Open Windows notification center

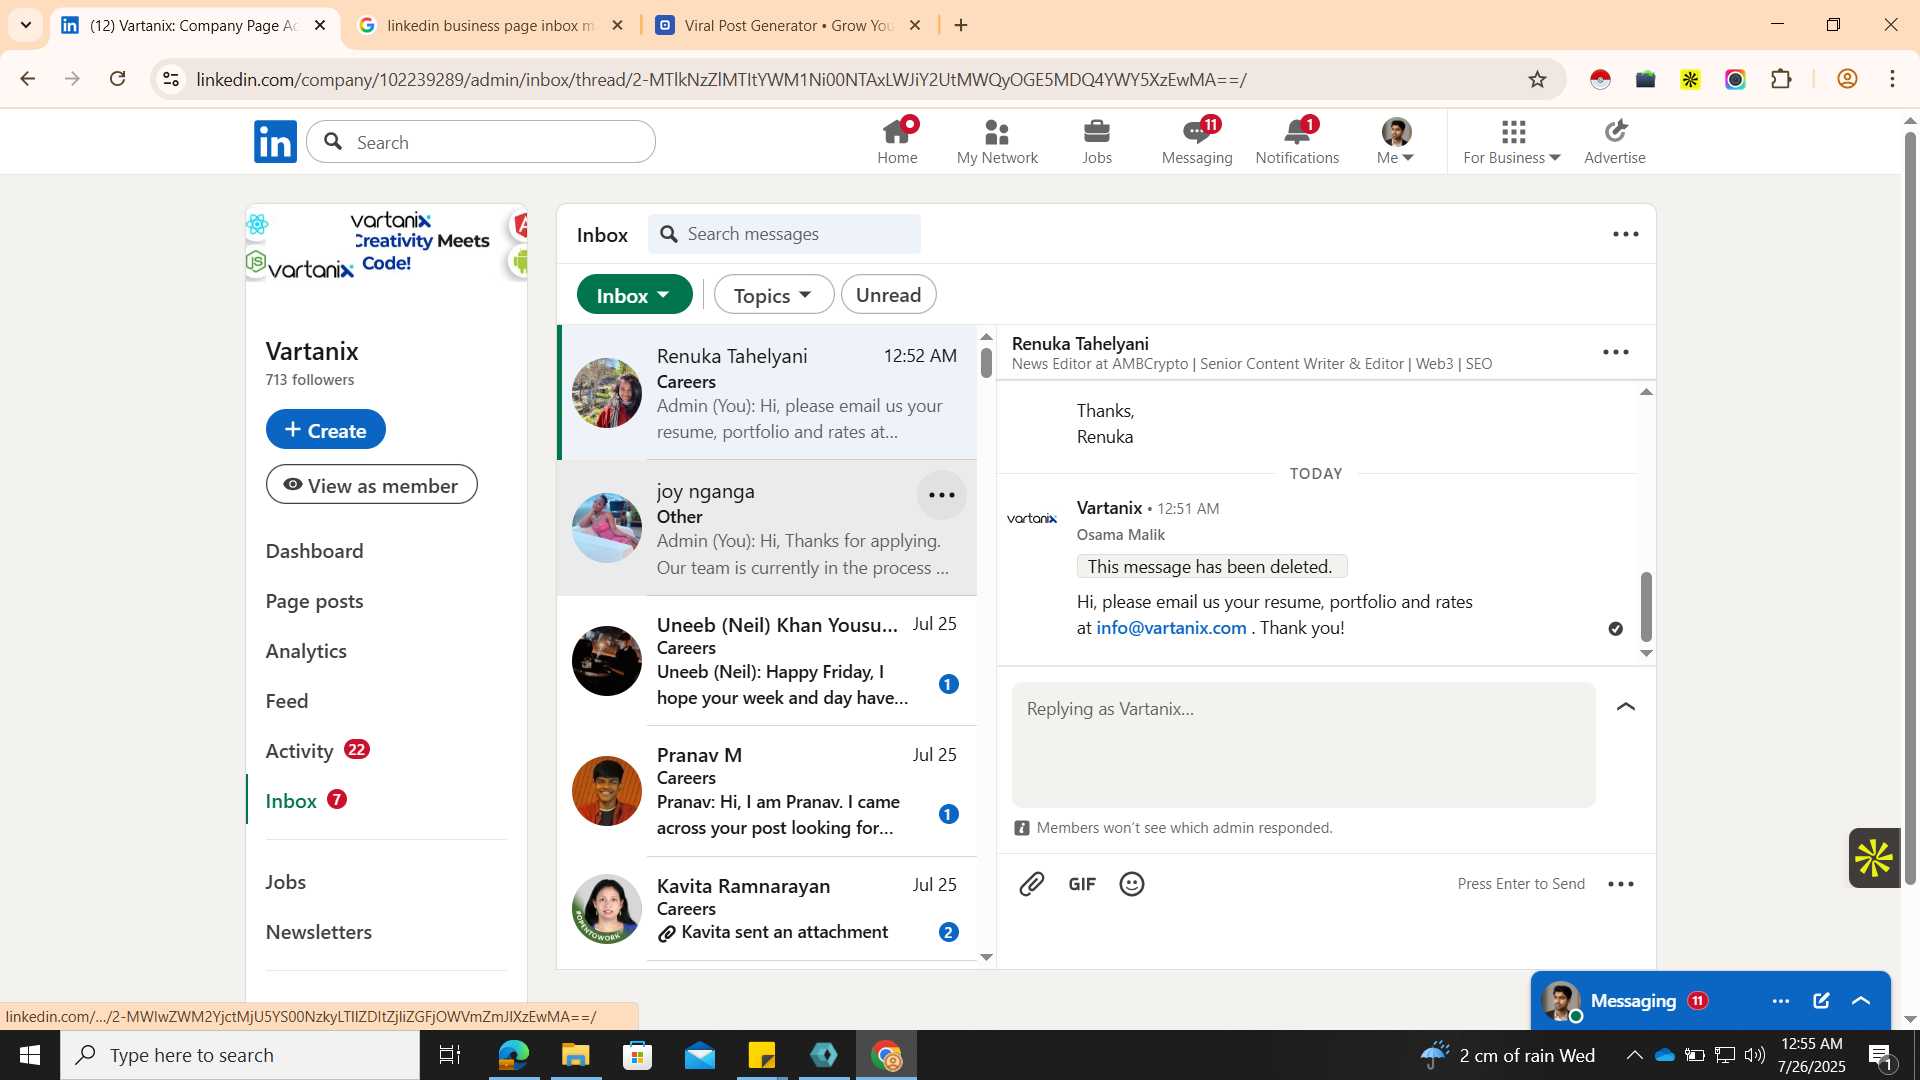(x=1880, y=1055)
